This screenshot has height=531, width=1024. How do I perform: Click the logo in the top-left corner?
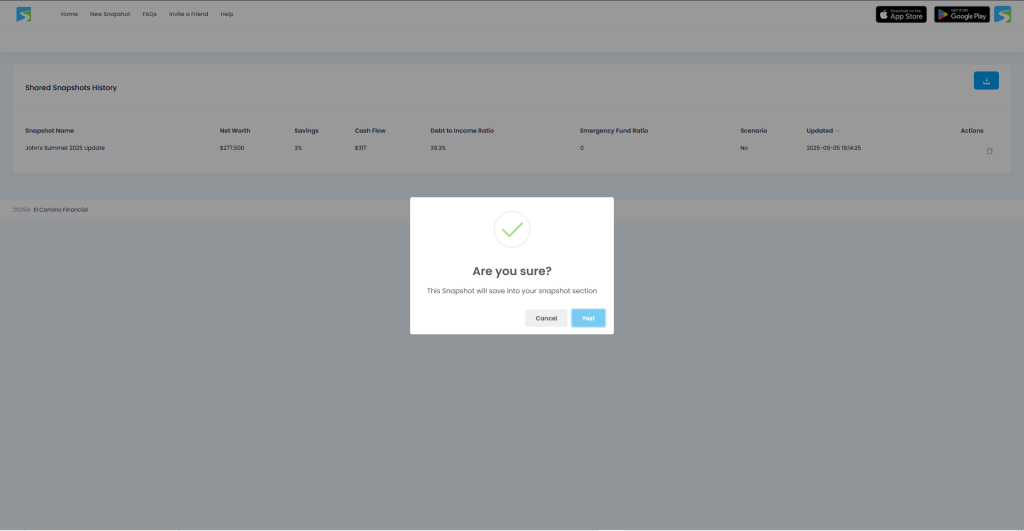tap(24, 14)
